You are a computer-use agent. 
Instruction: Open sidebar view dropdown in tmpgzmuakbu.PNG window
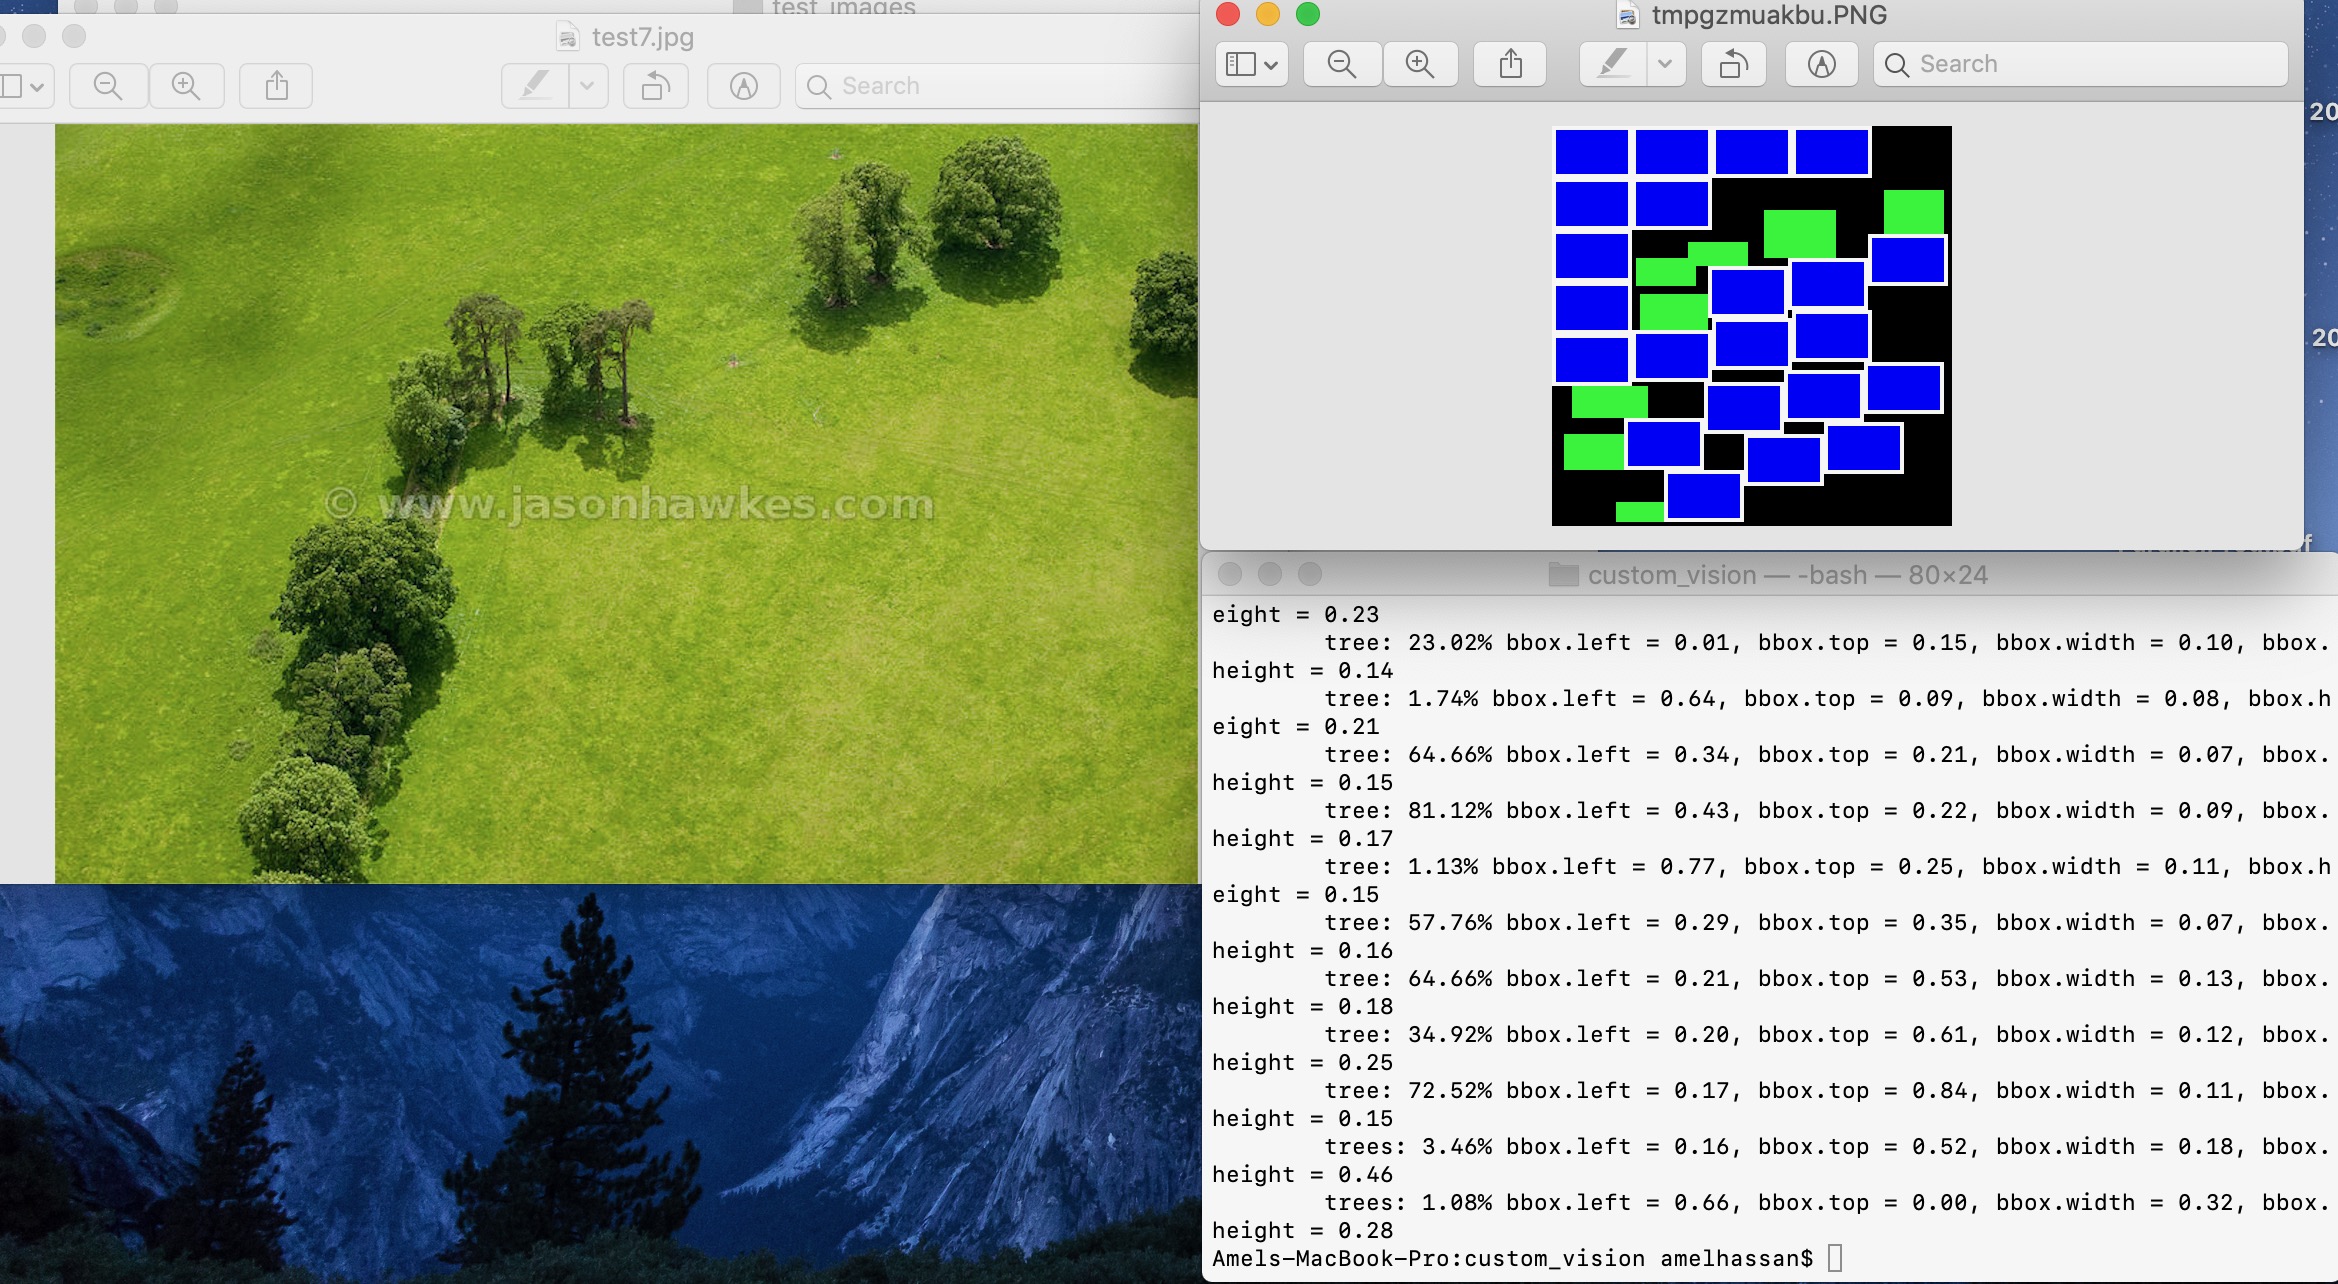click(1251, 65)
